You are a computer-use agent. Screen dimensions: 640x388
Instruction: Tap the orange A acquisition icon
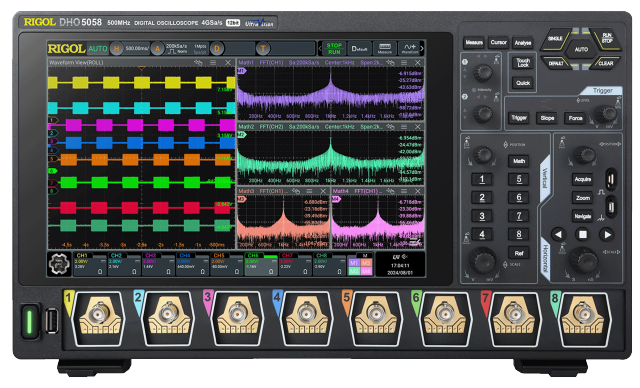[157, 49]
